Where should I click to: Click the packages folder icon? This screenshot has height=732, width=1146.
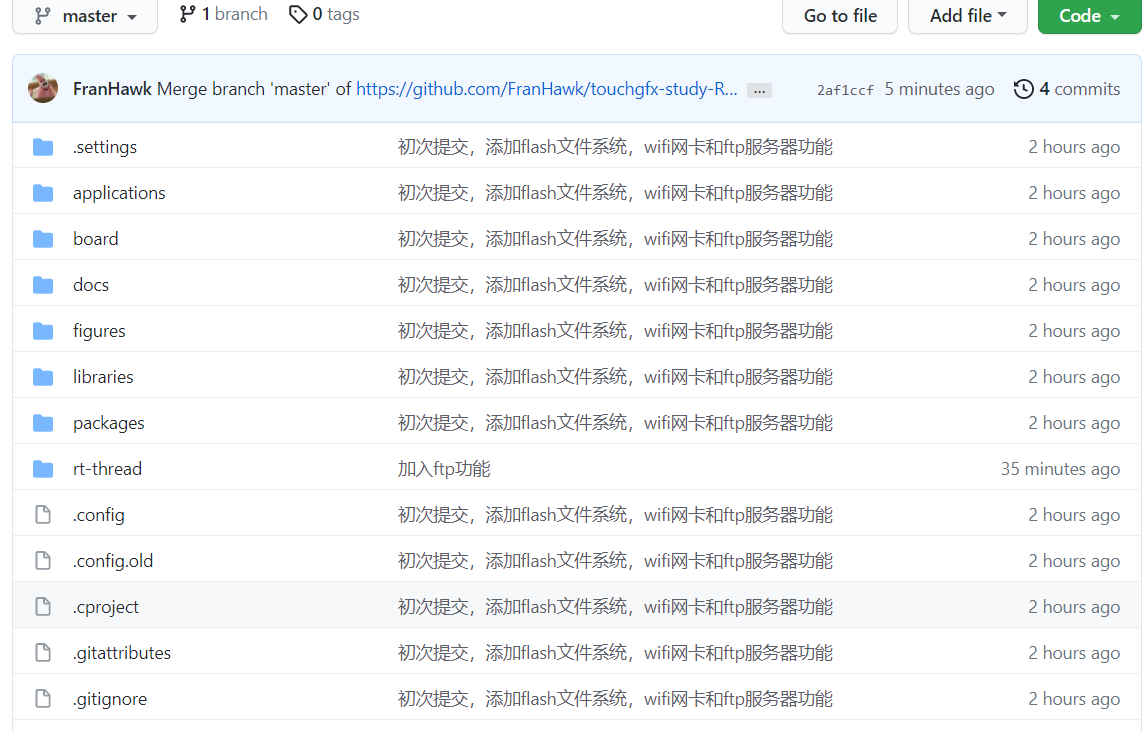43,424
